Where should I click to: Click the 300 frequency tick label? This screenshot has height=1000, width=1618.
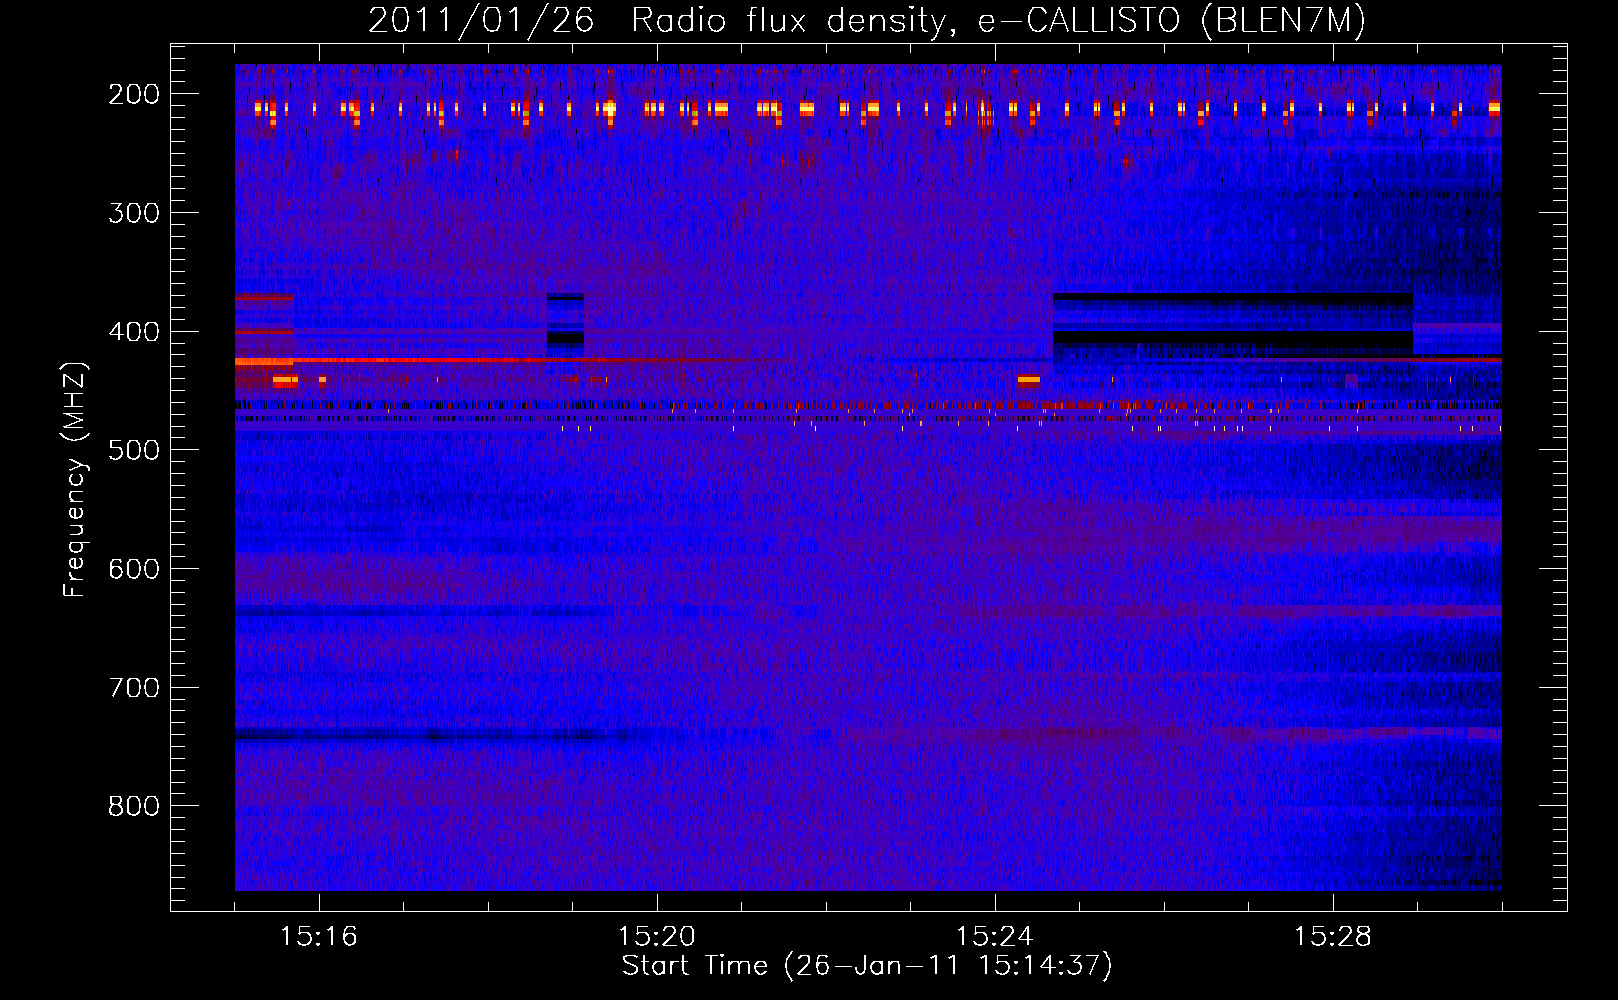[134, 213]
